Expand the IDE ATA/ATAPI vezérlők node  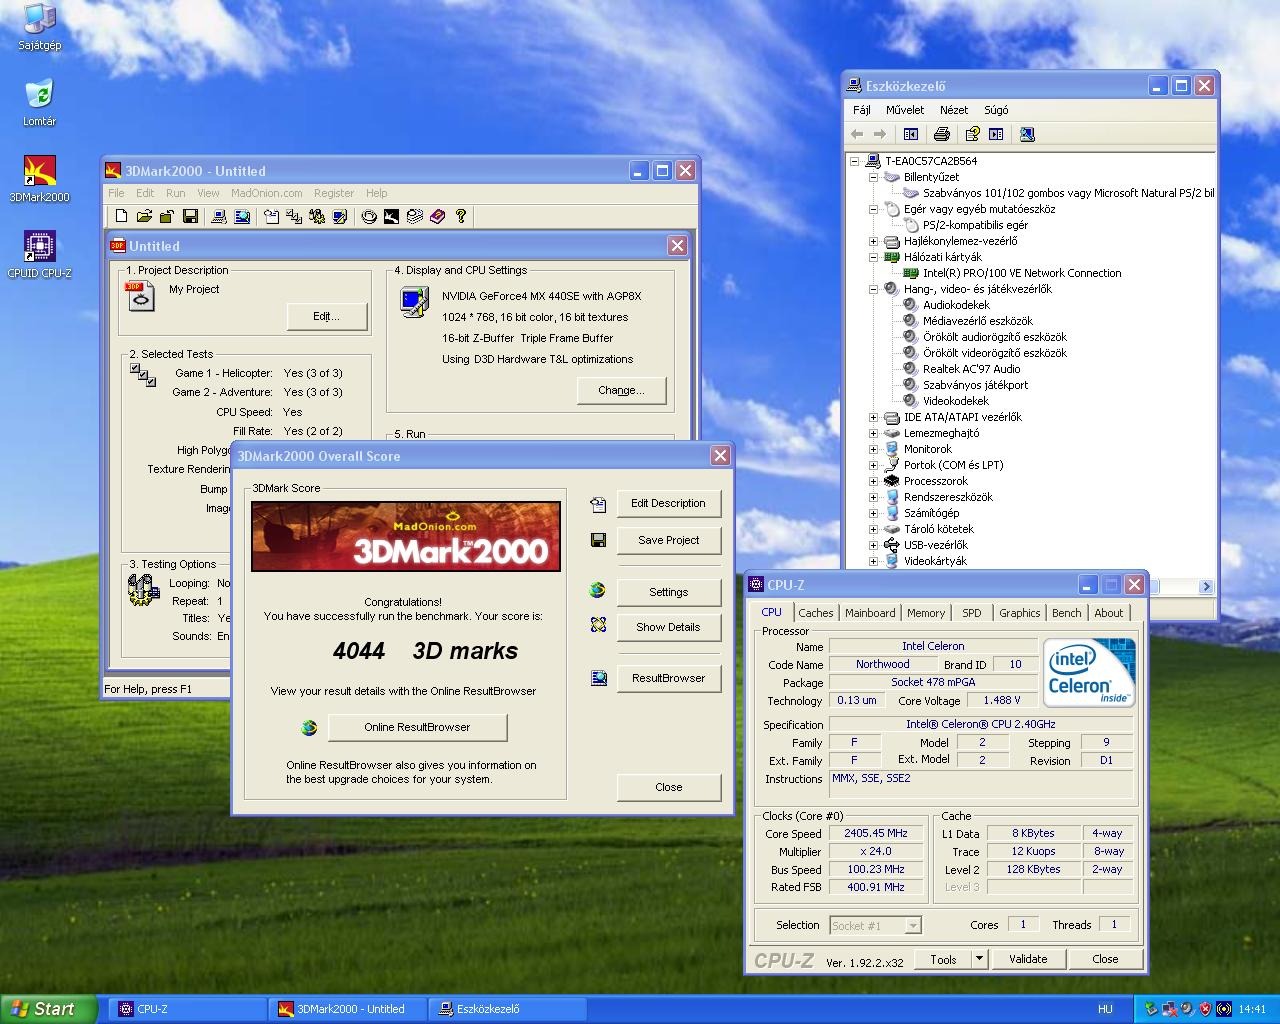[x=873, y=417]
